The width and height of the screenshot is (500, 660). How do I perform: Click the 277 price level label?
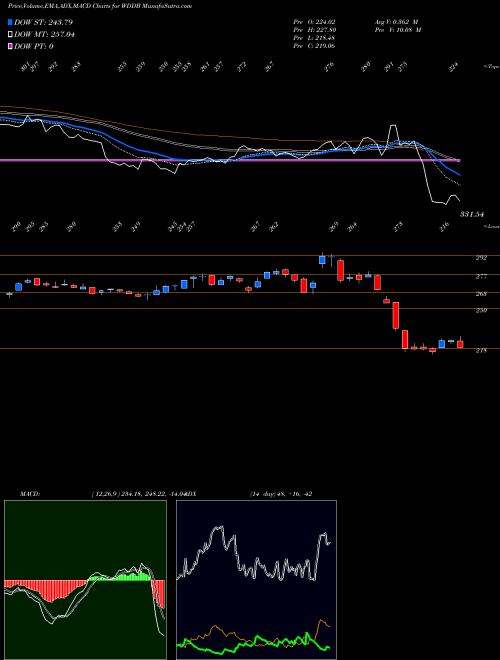(x=481, y=277)
